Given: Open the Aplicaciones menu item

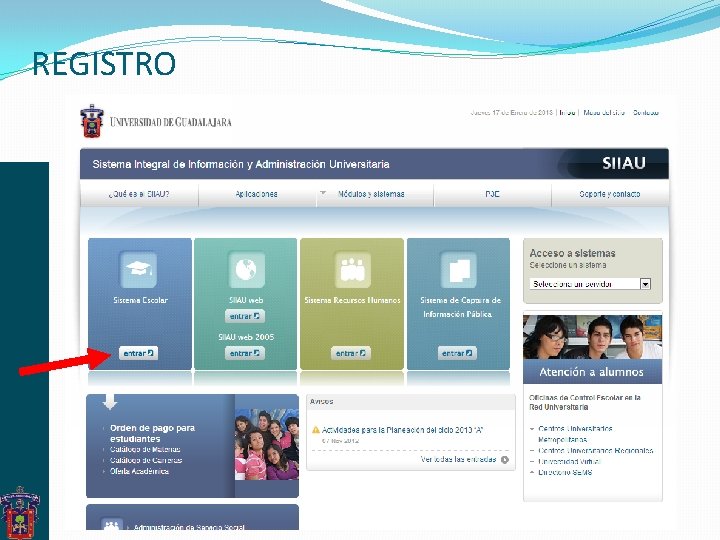Looking at the screenshot, I should point(256,194).
